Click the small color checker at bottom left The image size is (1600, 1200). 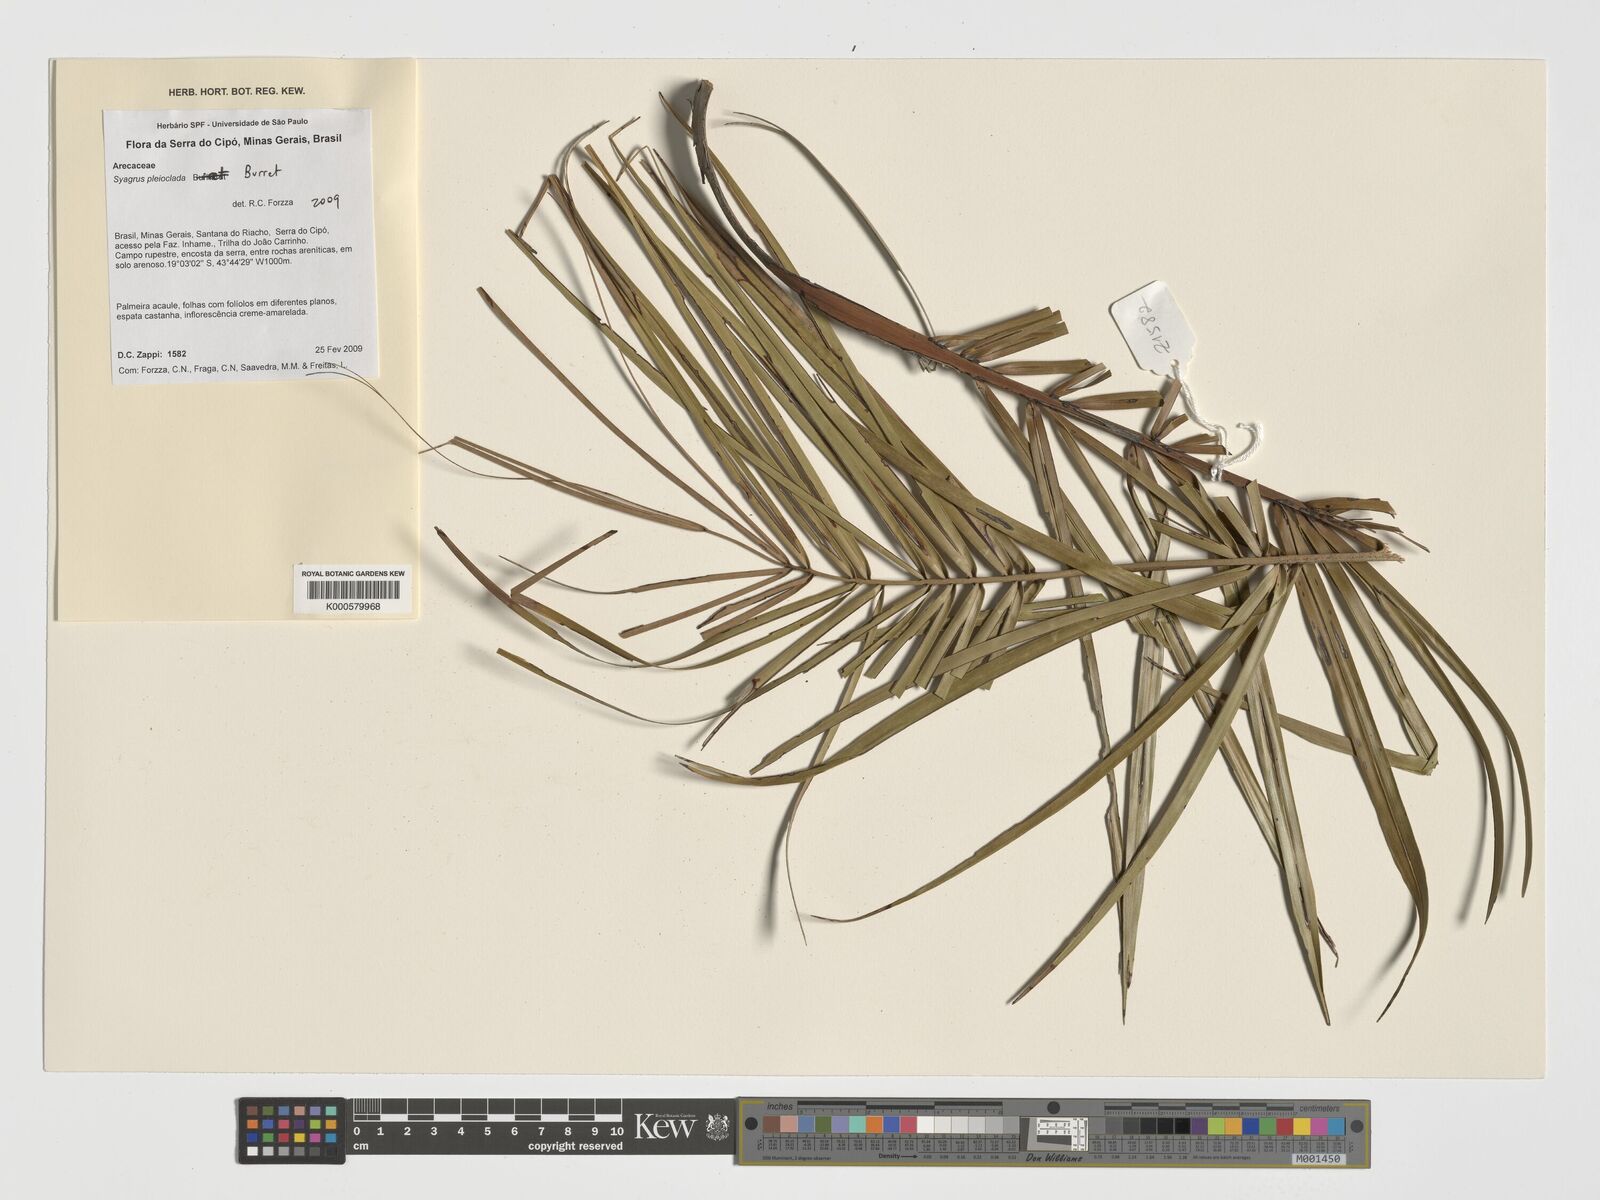point(291,1130)
